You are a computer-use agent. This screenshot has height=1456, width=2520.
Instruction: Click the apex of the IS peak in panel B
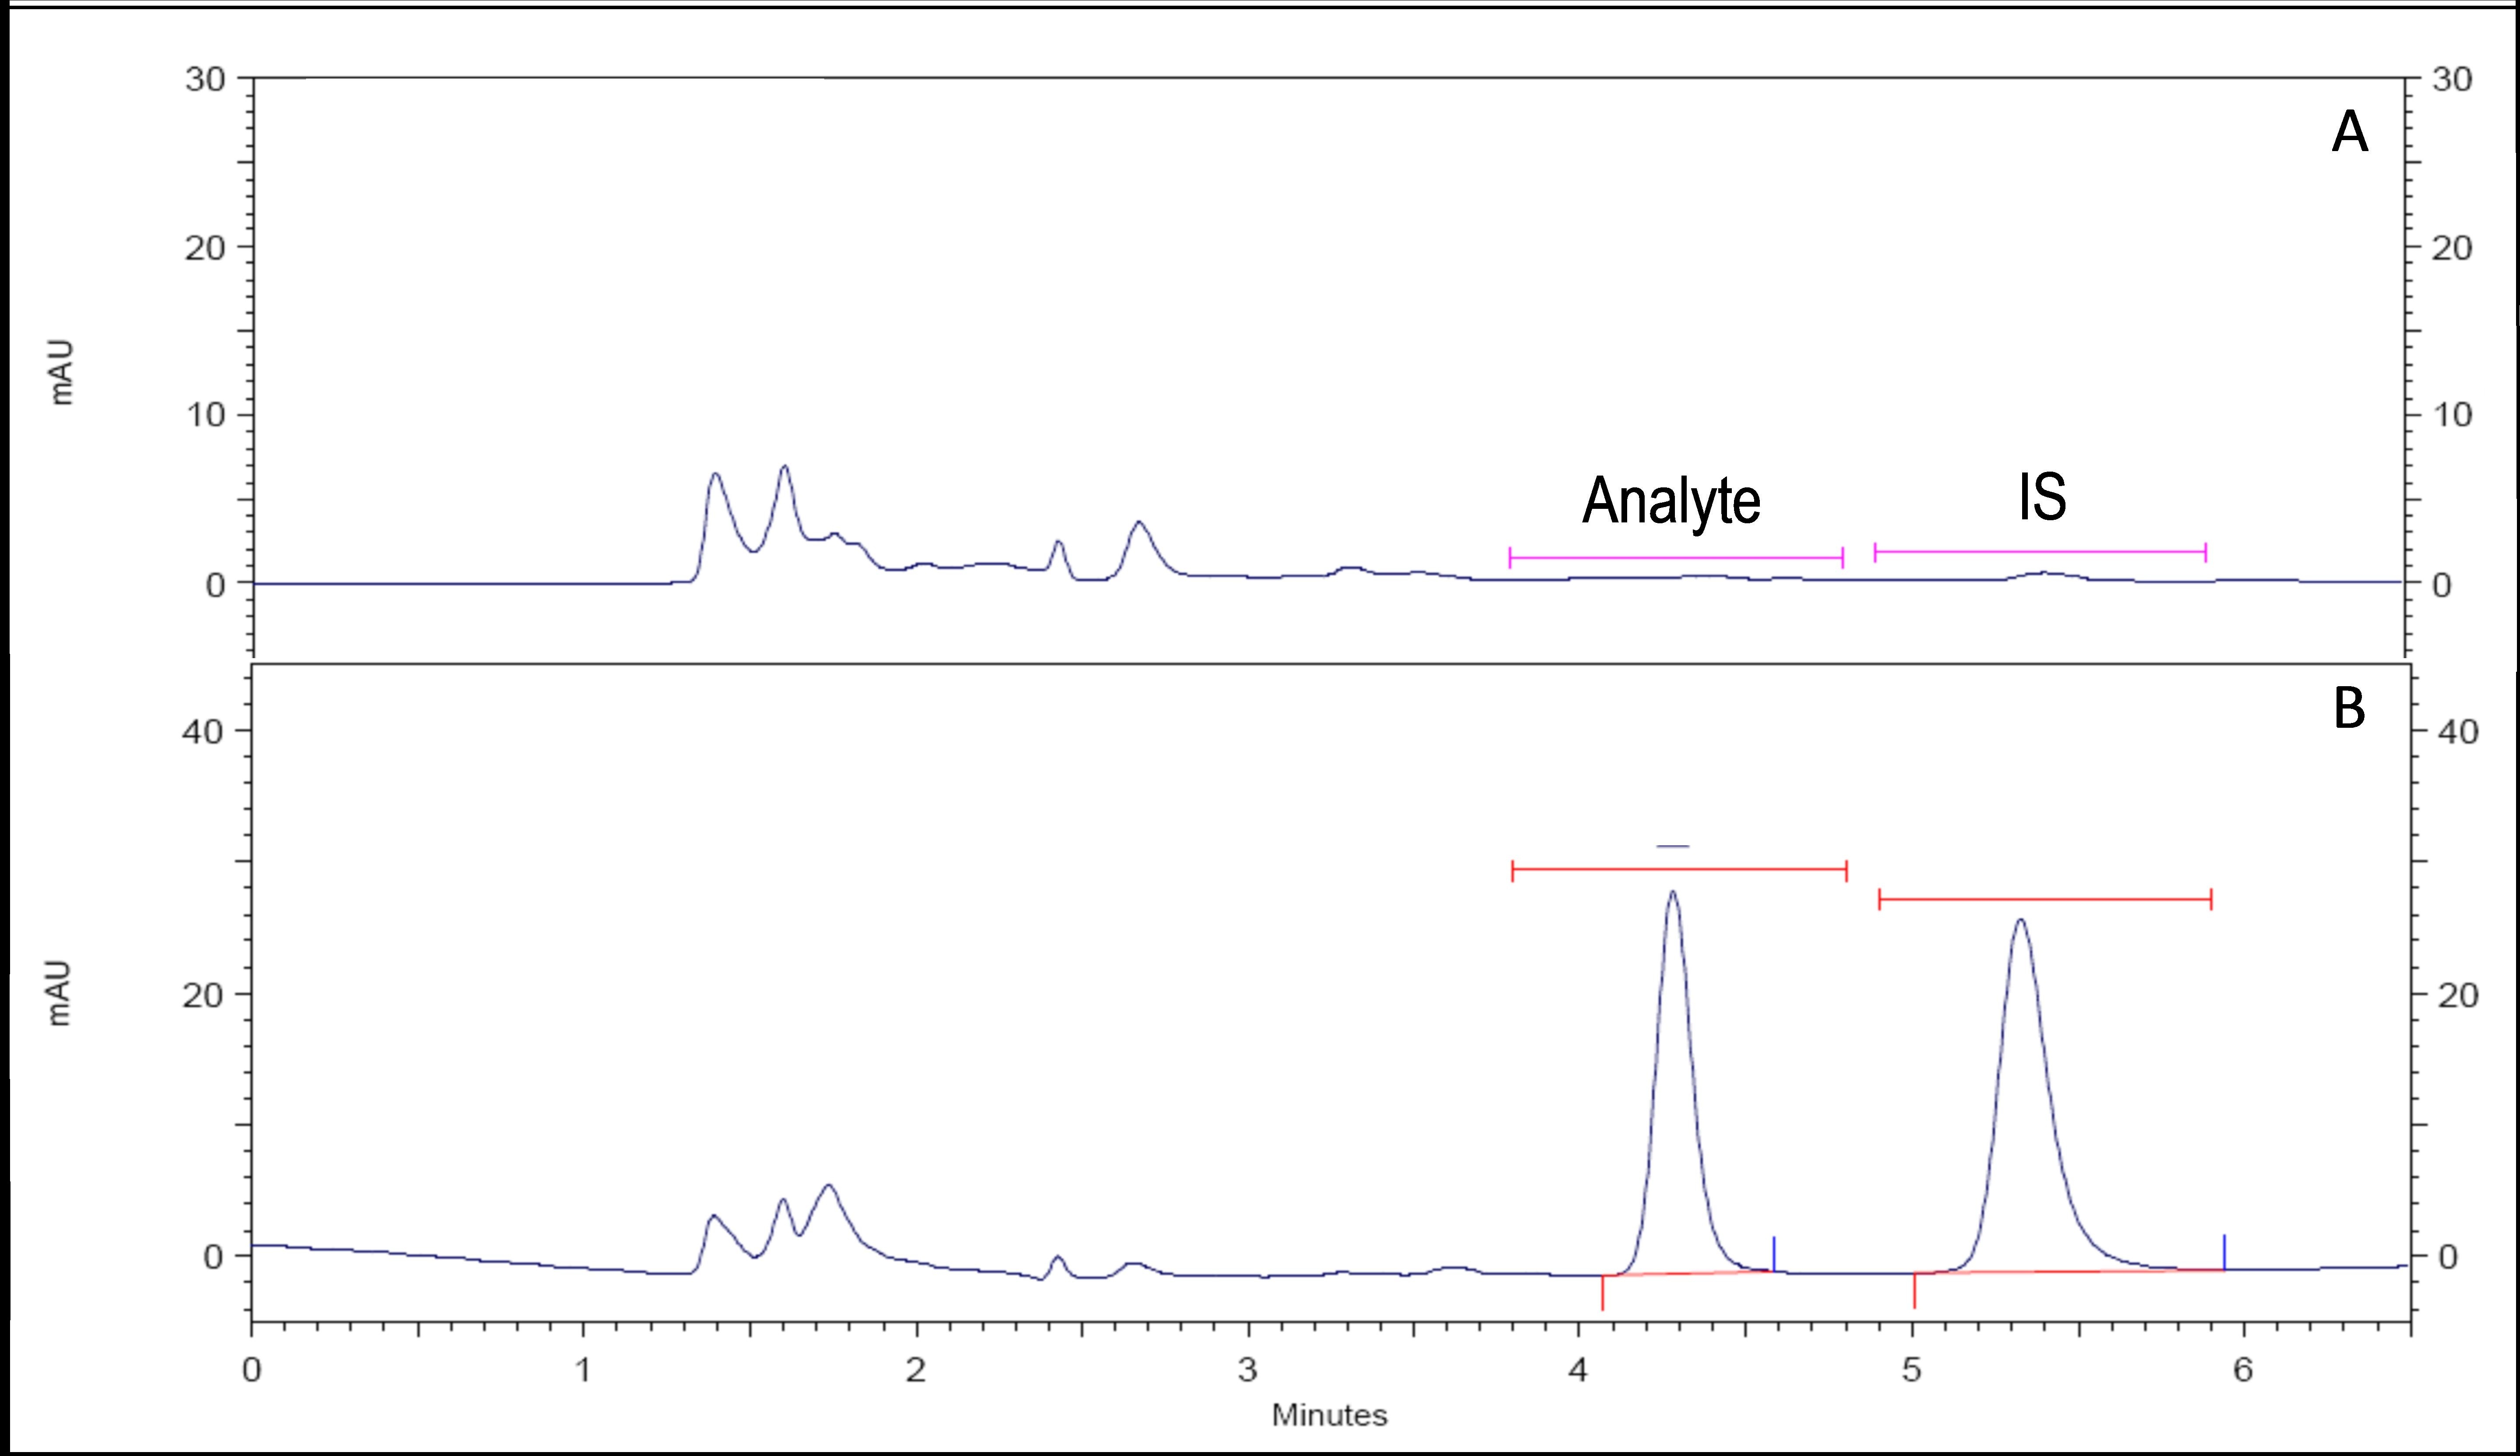pos(2020,919)
